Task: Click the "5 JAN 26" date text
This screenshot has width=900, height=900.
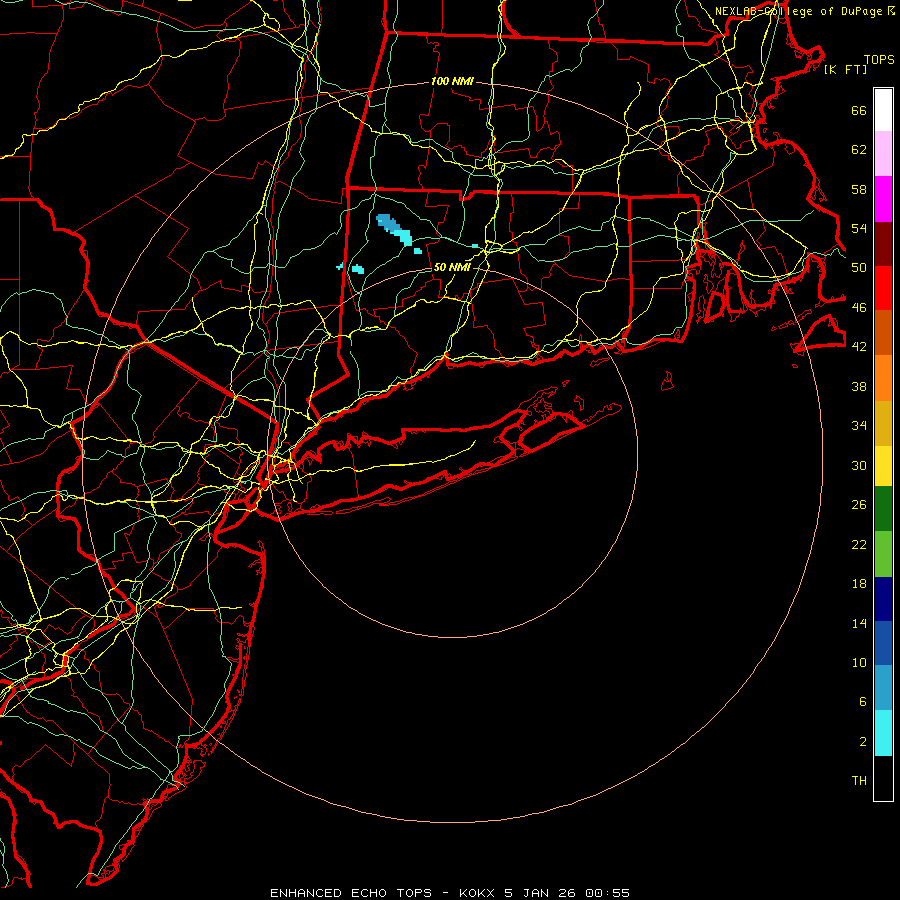Action: 540,893
